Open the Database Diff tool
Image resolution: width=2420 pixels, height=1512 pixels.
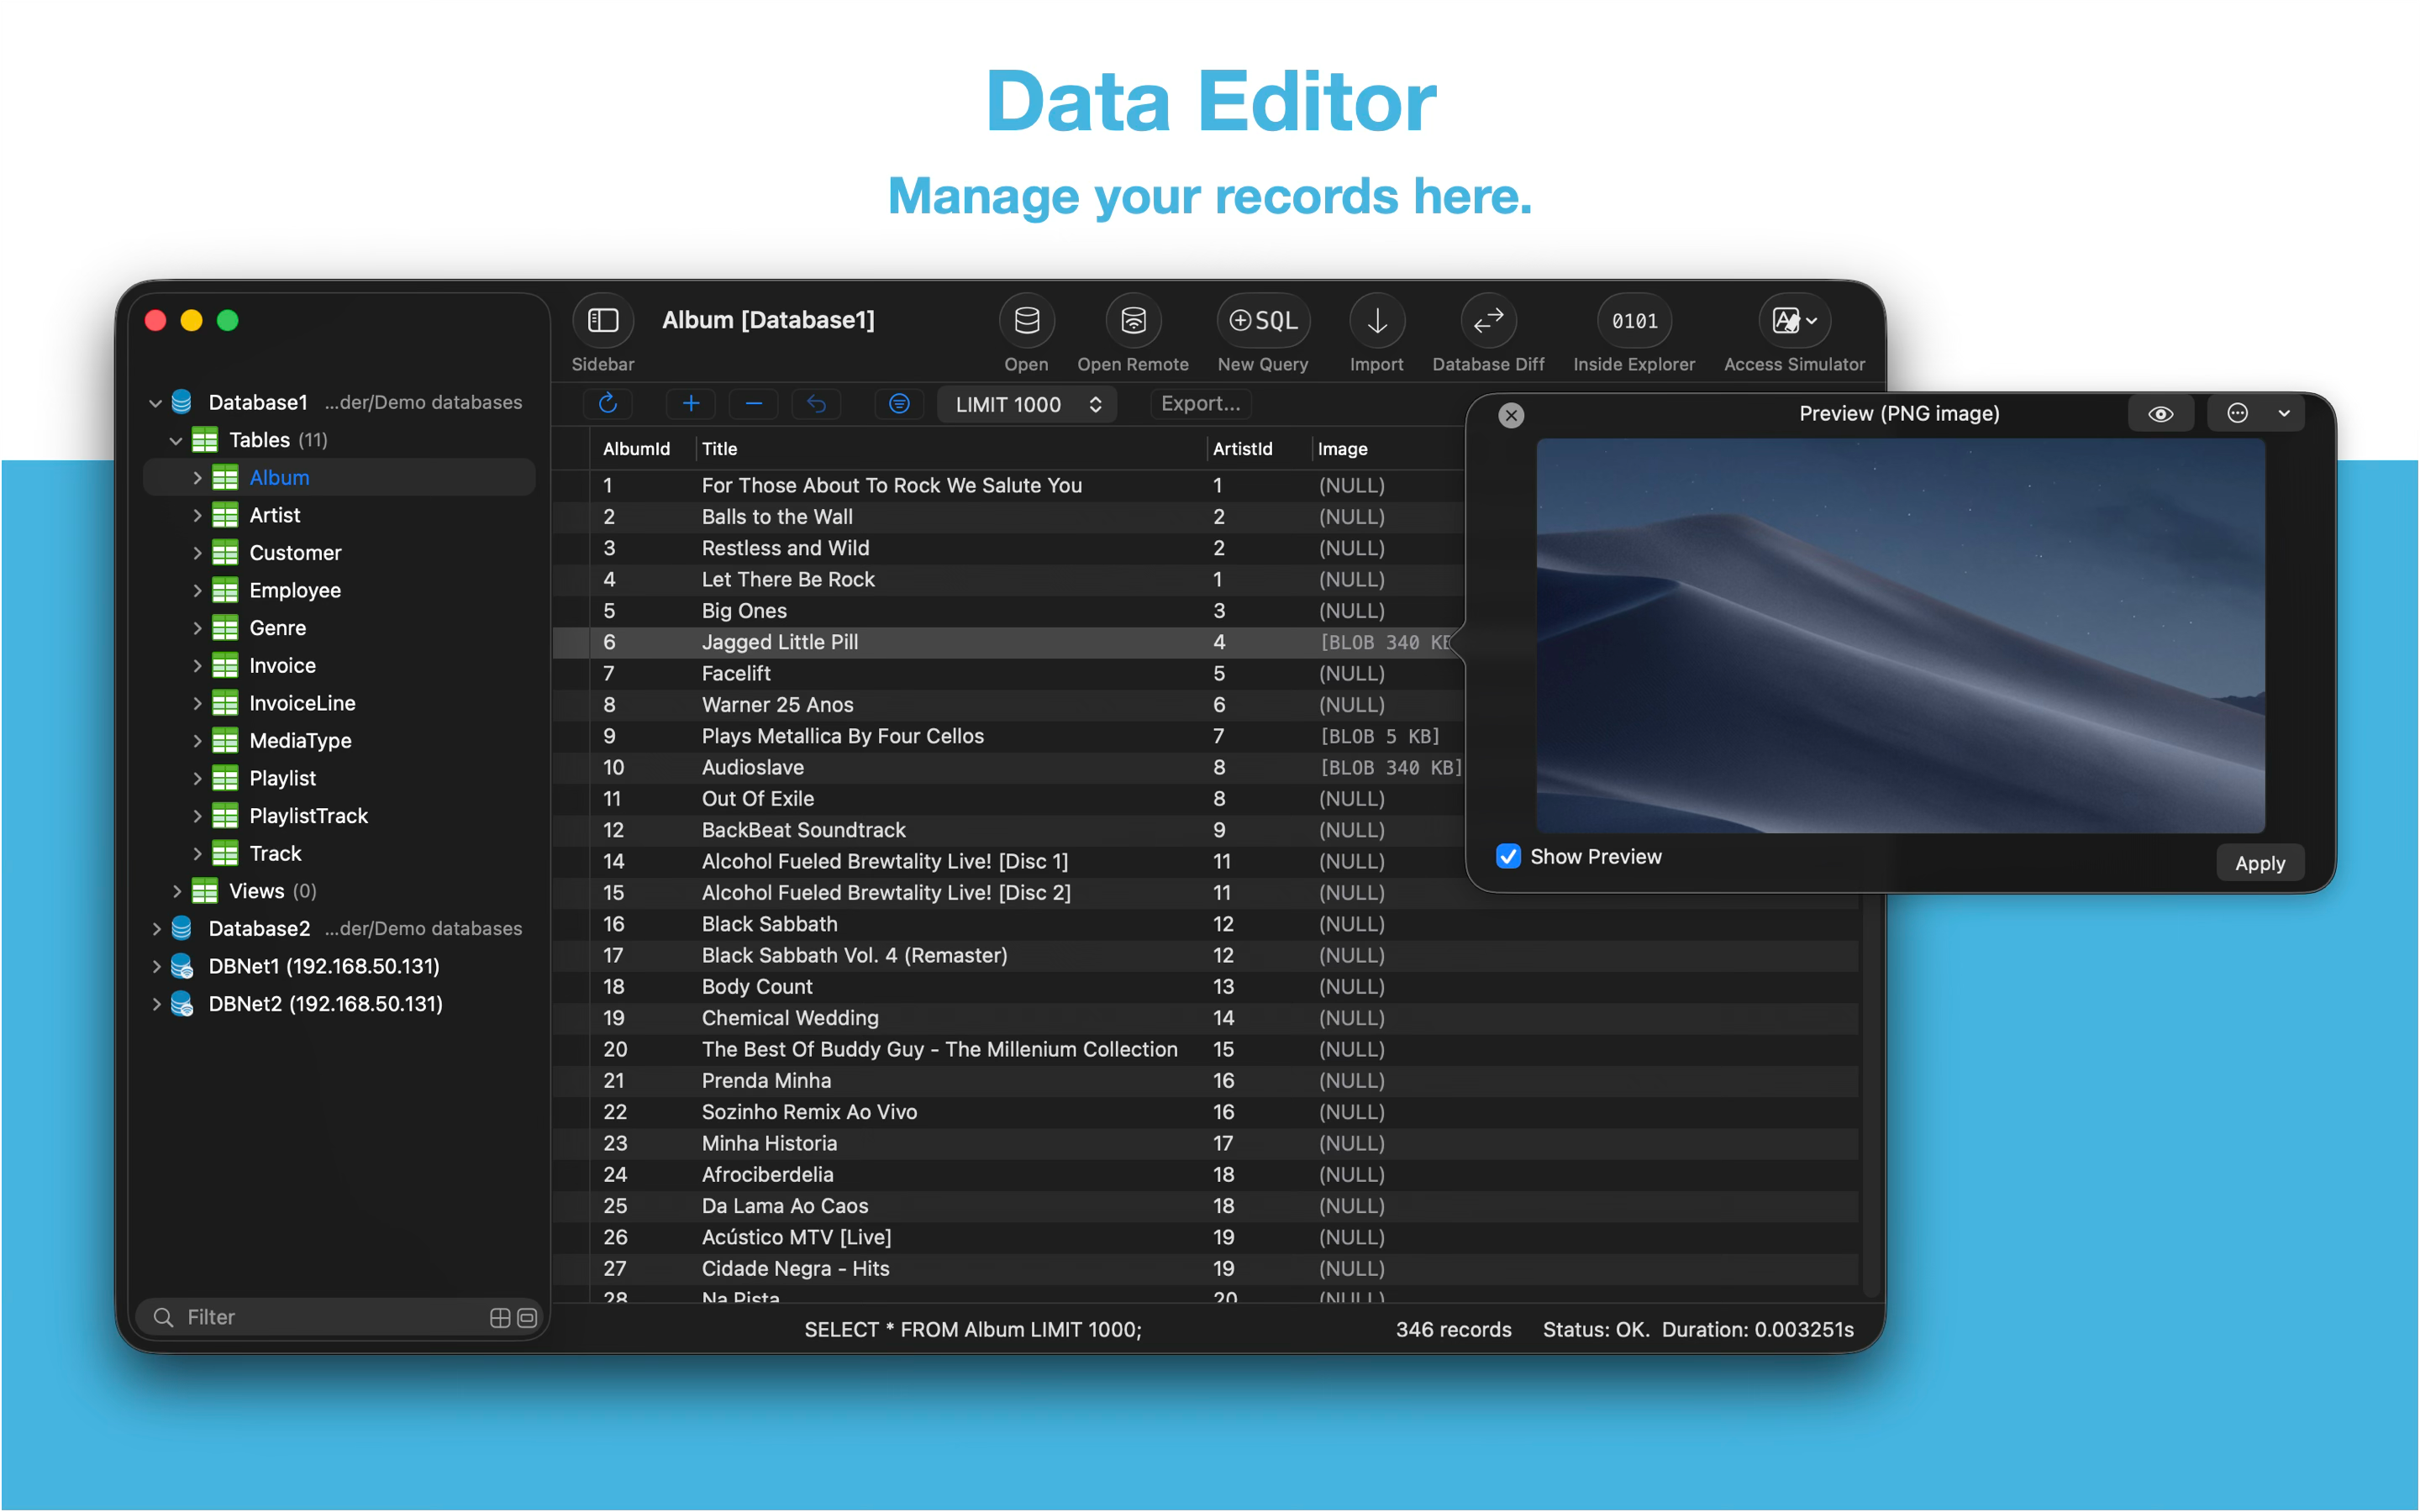click(x=1488, y=321)
